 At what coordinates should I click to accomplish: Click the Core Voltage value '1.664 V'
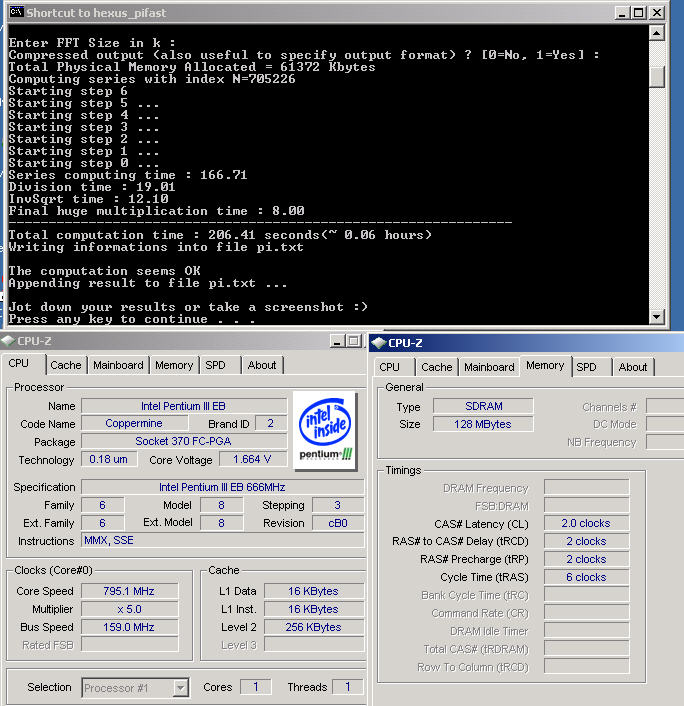click(252, 459)
